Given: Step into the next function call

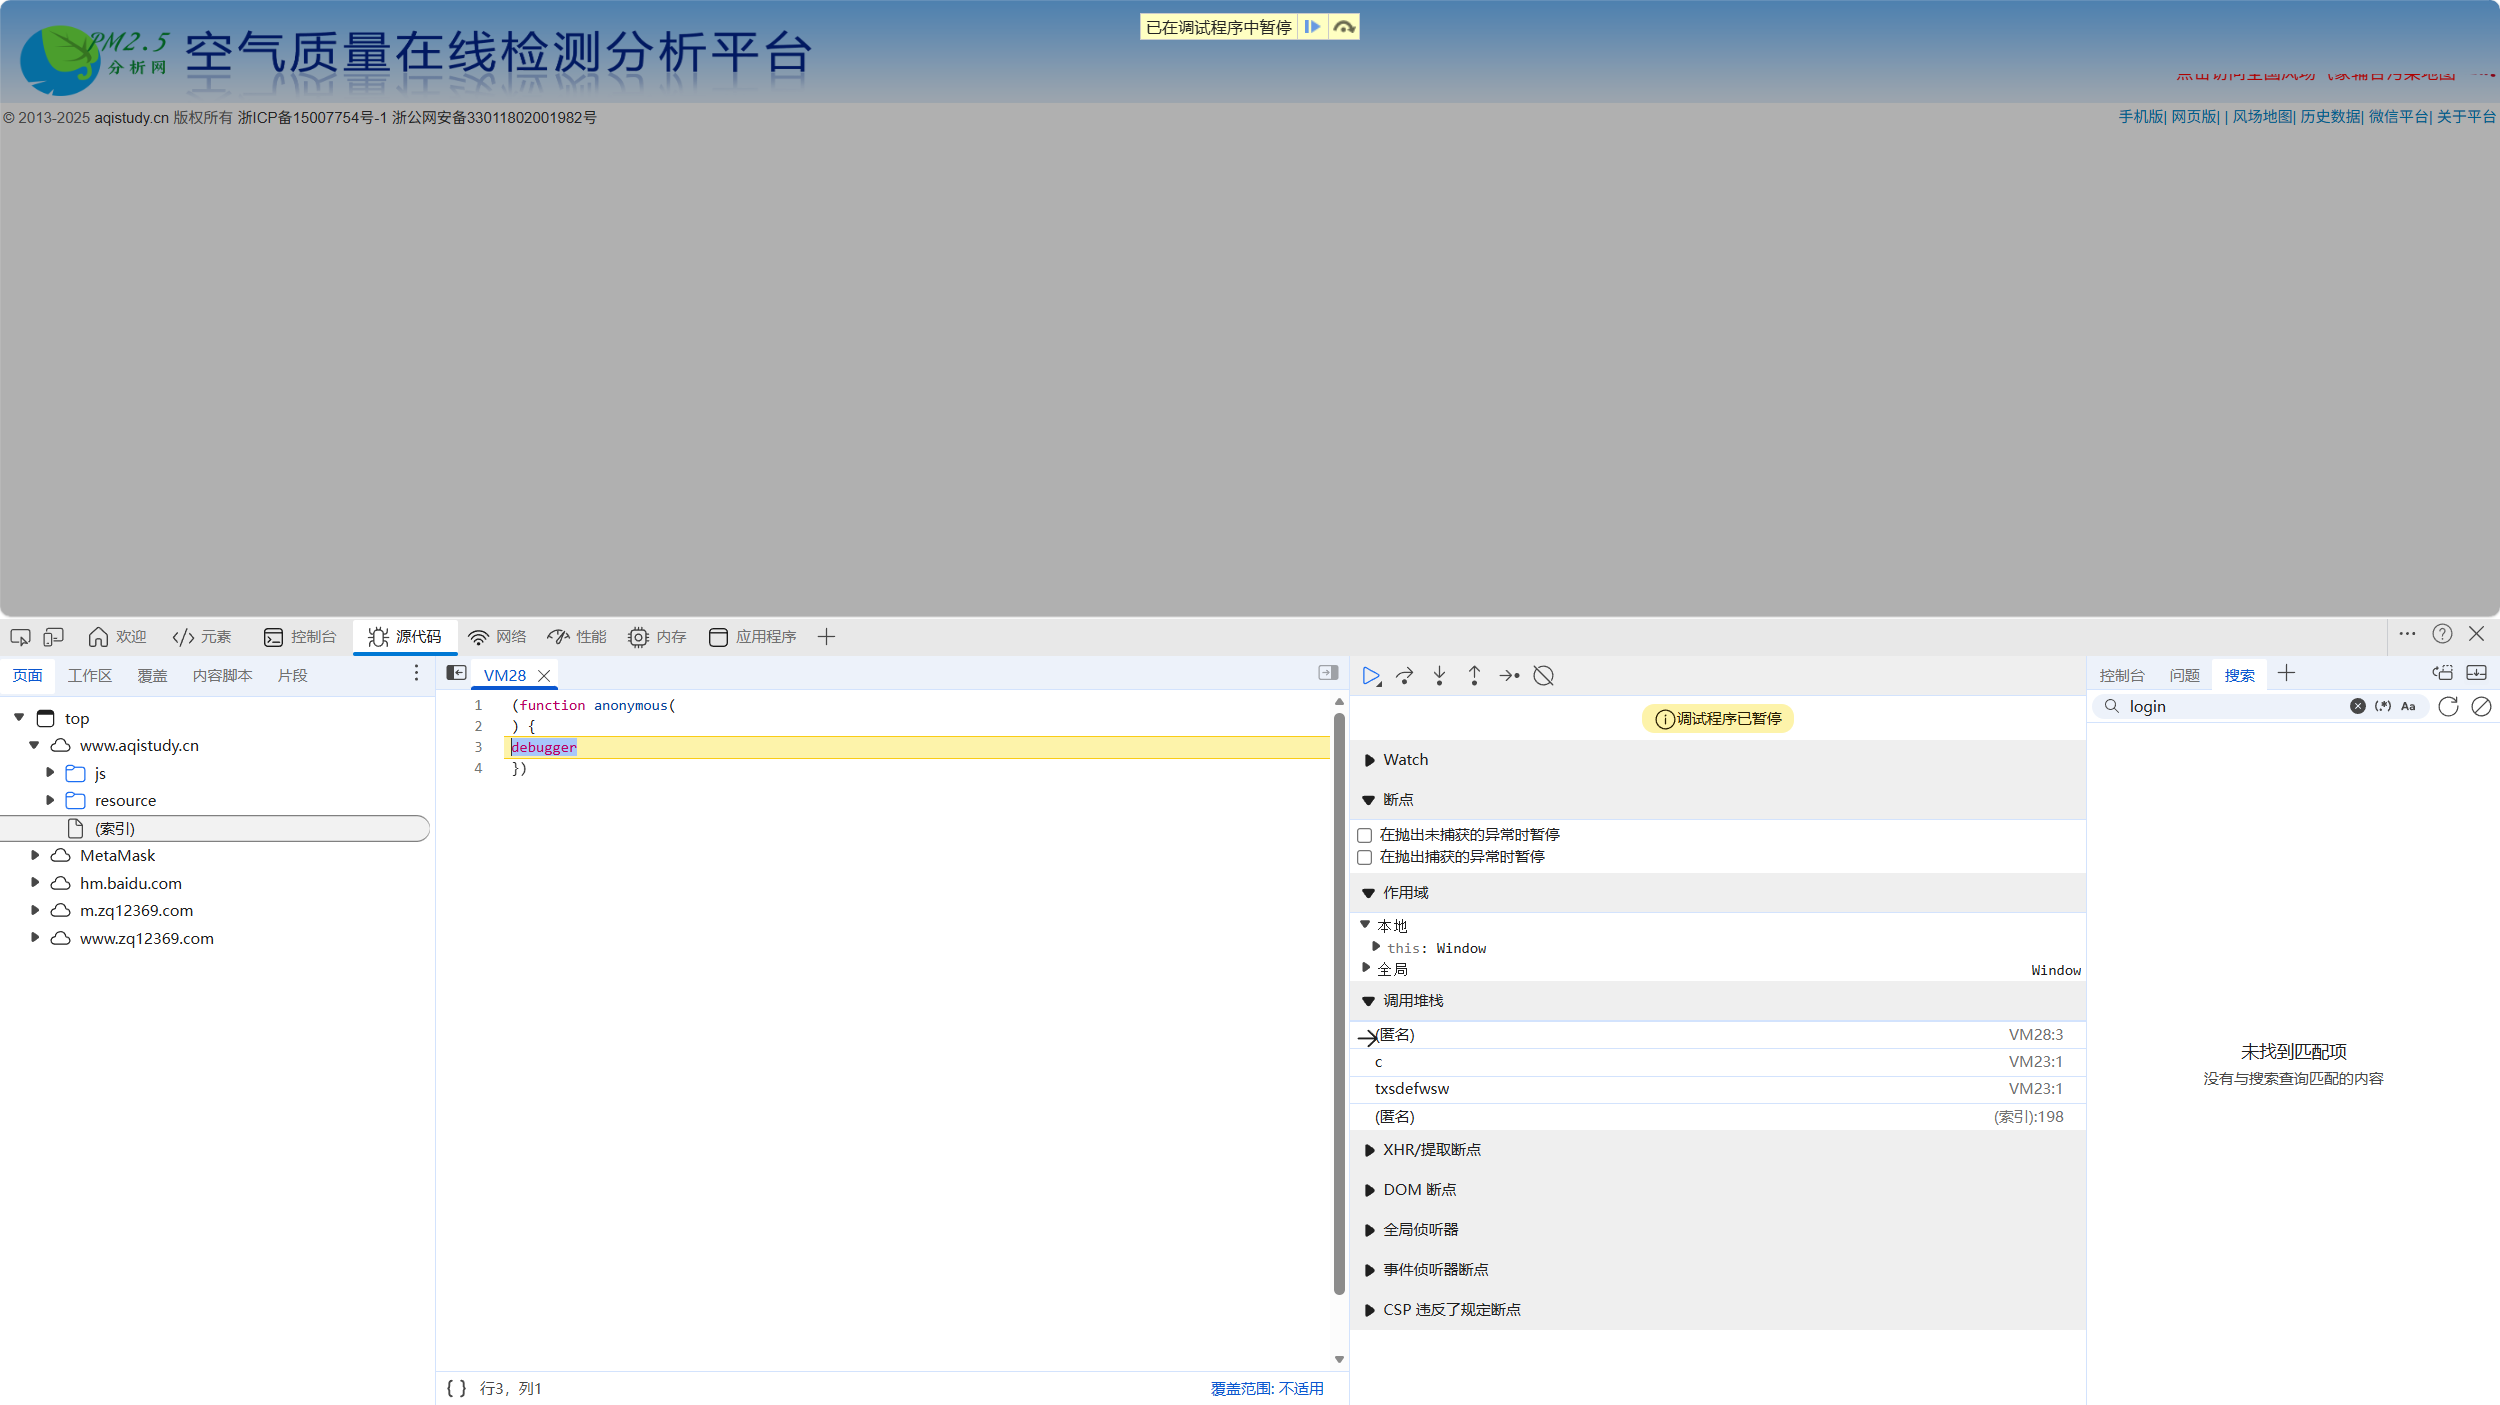Looking at the screenshot, I should (1439, 675).
